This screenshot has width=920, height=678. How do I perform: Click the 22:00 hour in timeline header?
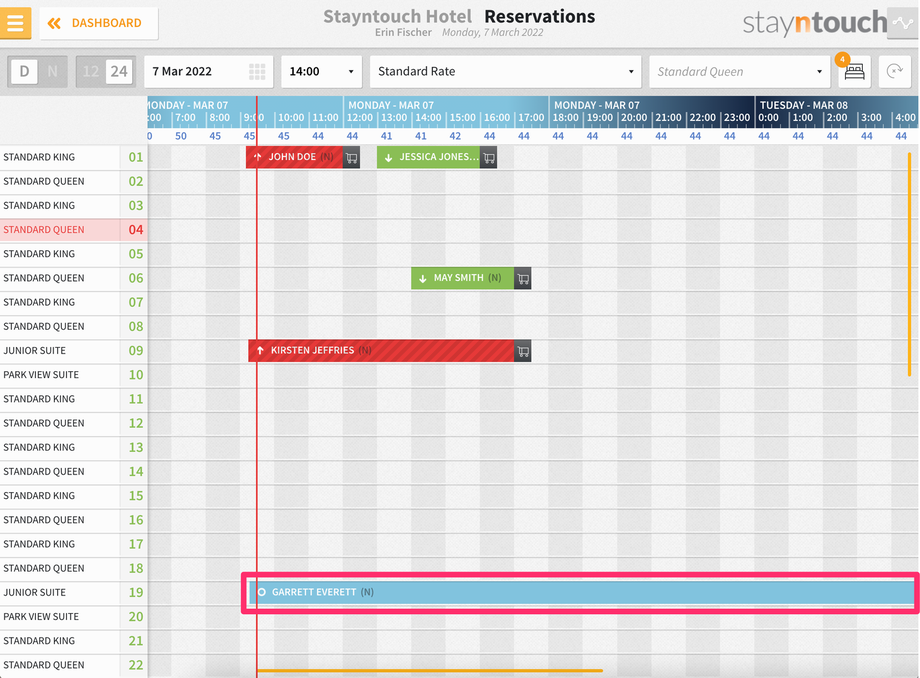703,117
